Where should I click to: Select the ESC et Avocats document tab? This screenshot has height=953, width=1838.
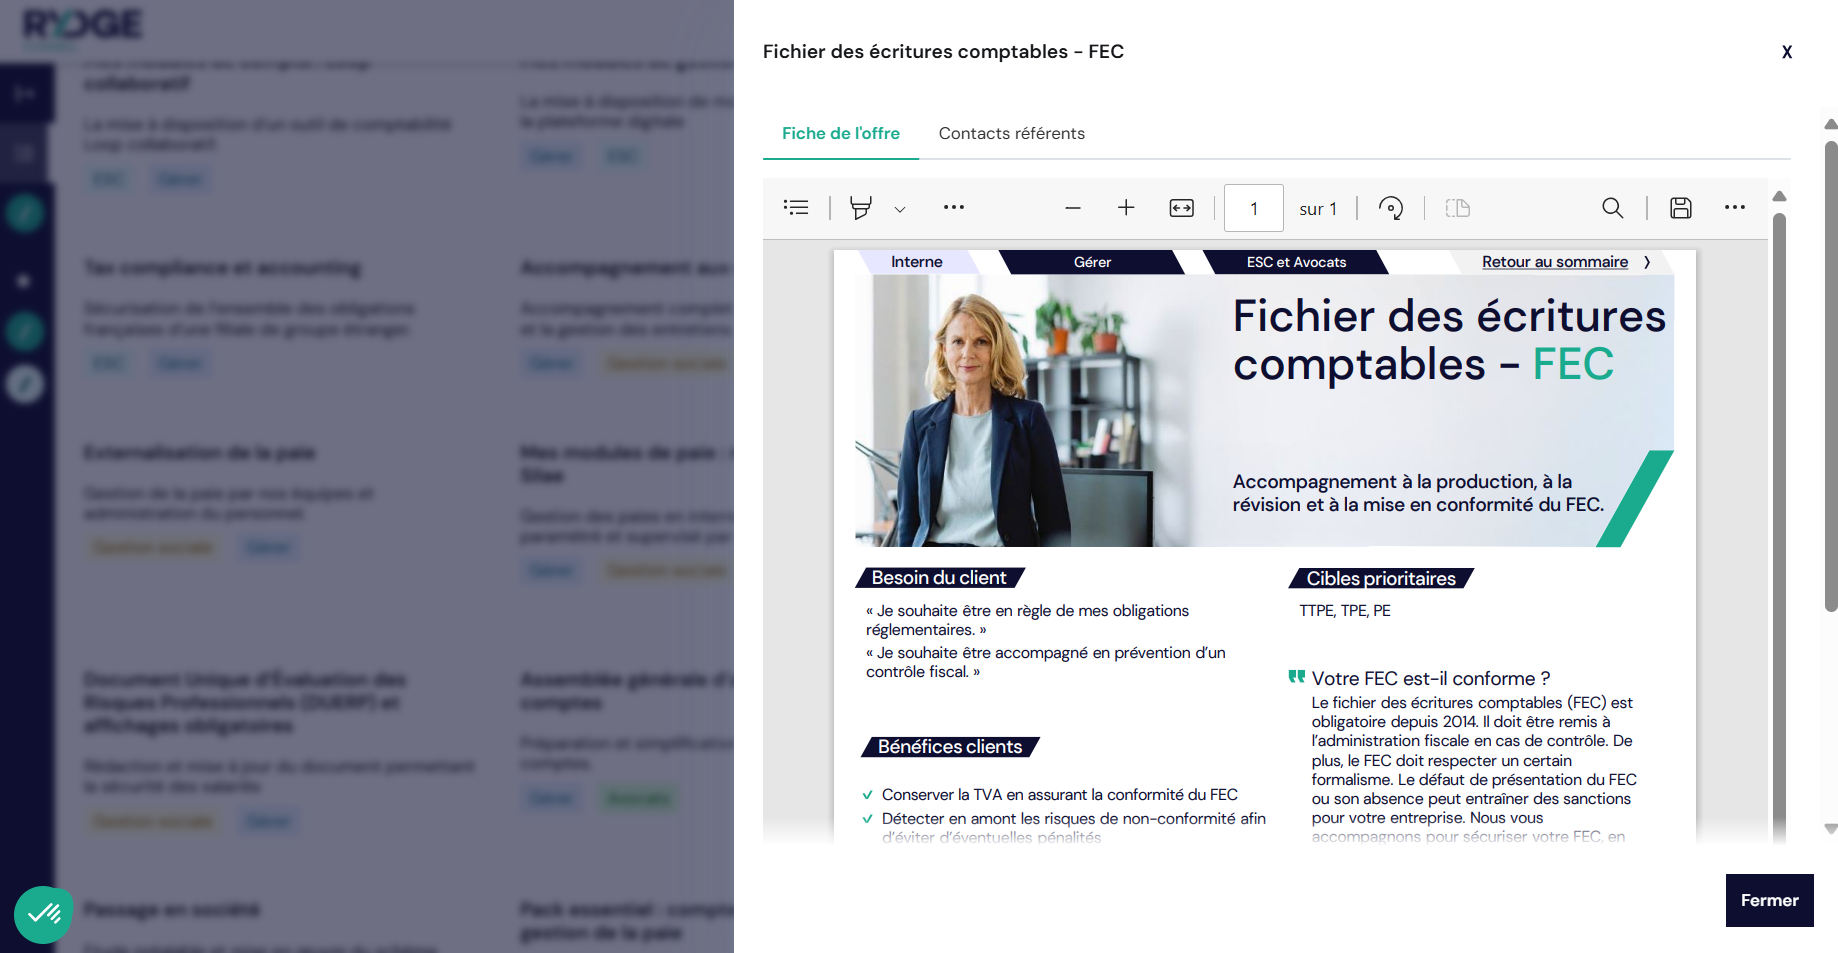click(x=1296, y=262)
